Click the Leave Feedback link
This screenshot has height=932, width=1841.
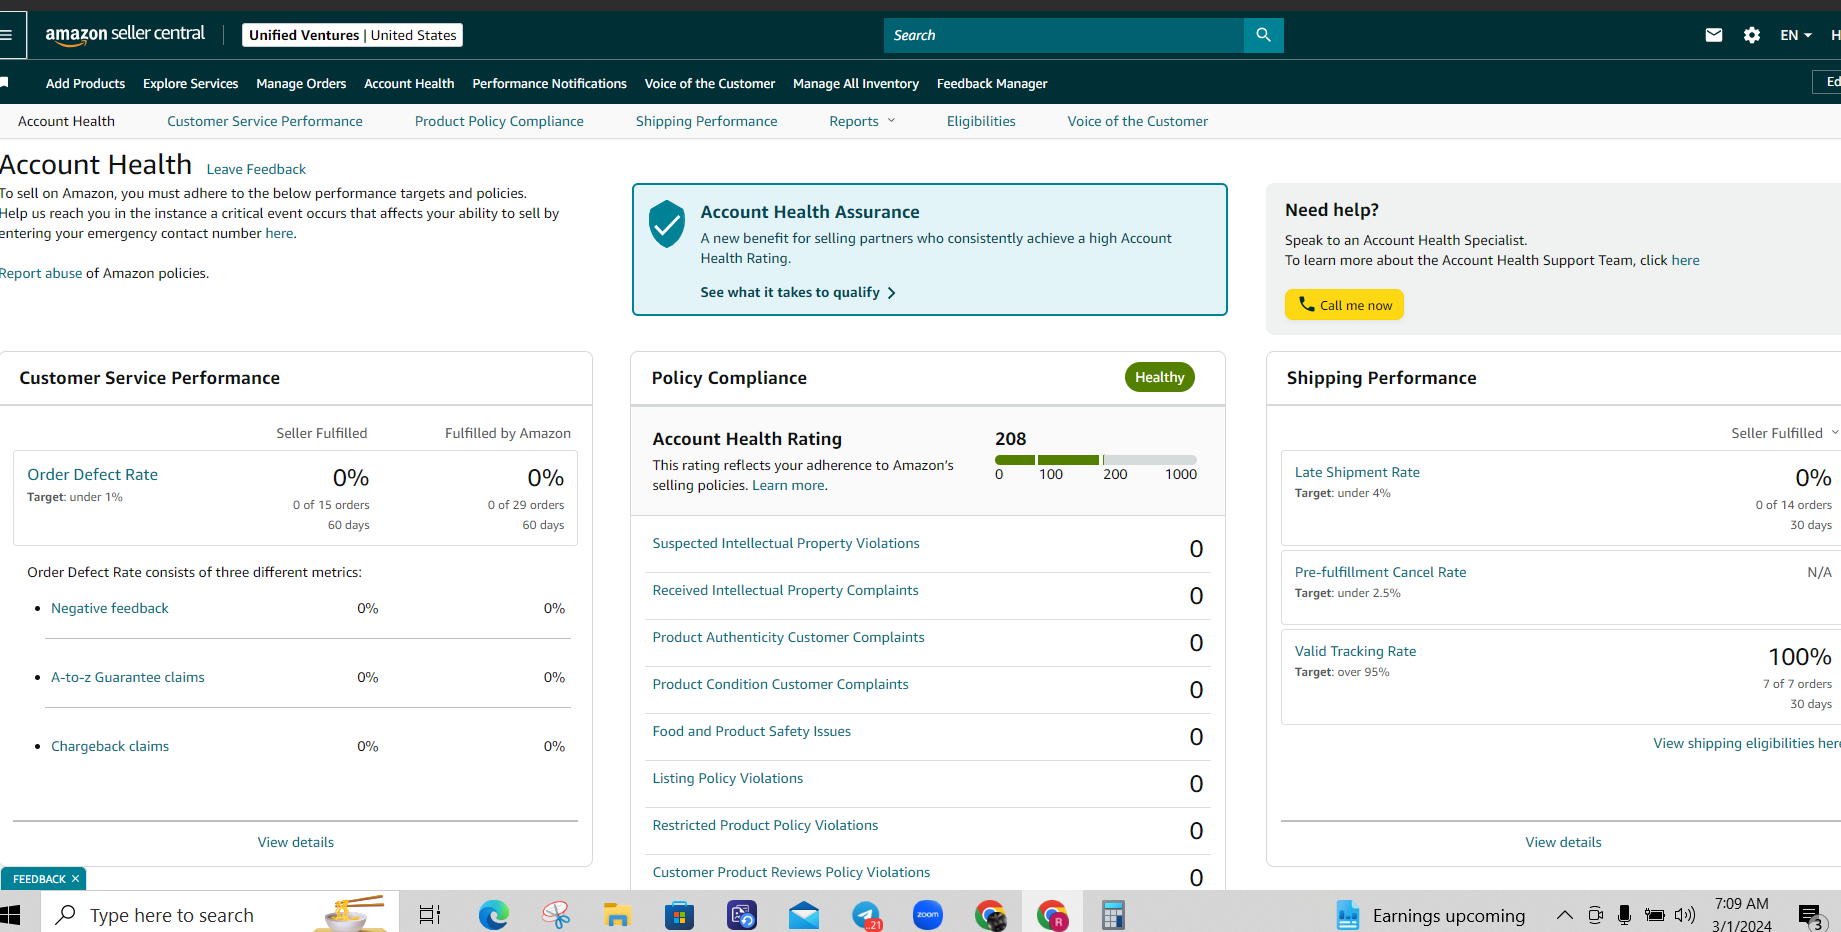click(x=256, y=169)
